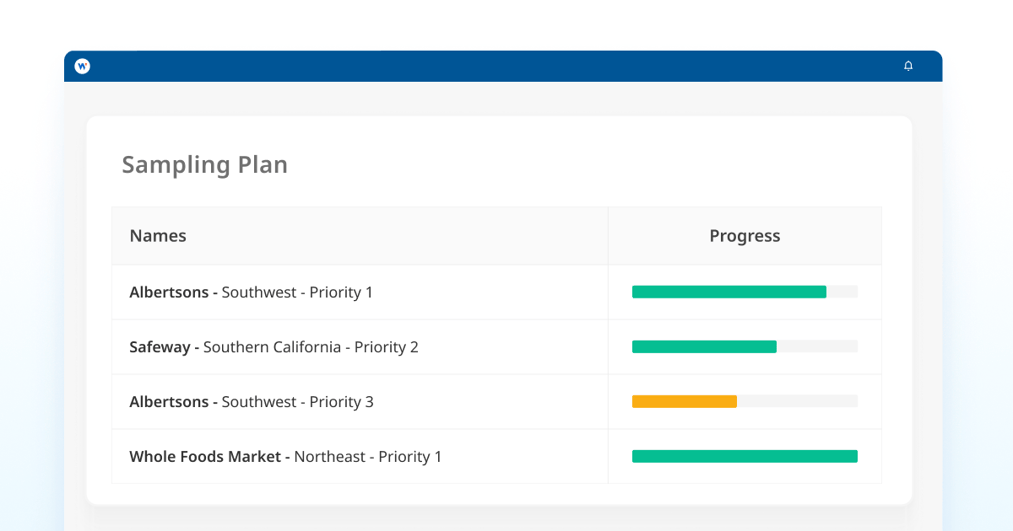
Task: Click the Names column header
Action: click(158, 236)
